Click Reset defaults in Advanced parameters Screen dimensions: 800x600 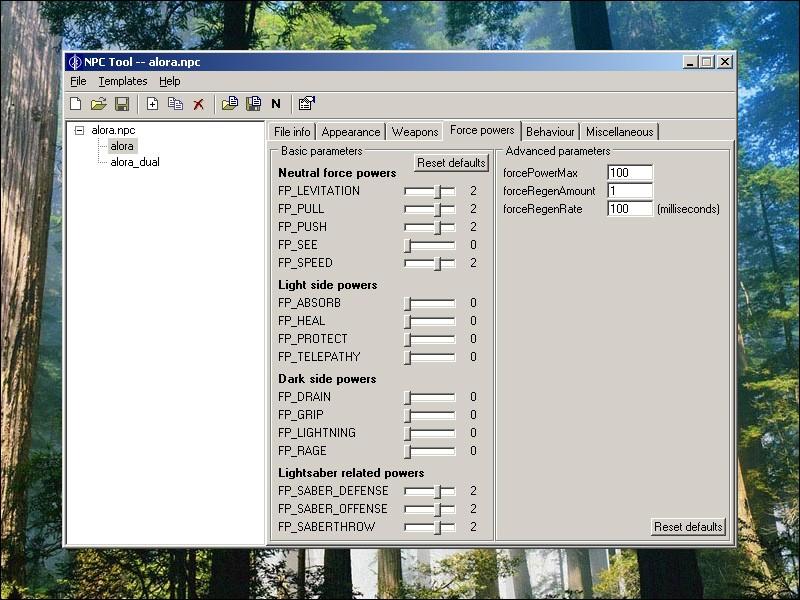click(x=688, y=527)
